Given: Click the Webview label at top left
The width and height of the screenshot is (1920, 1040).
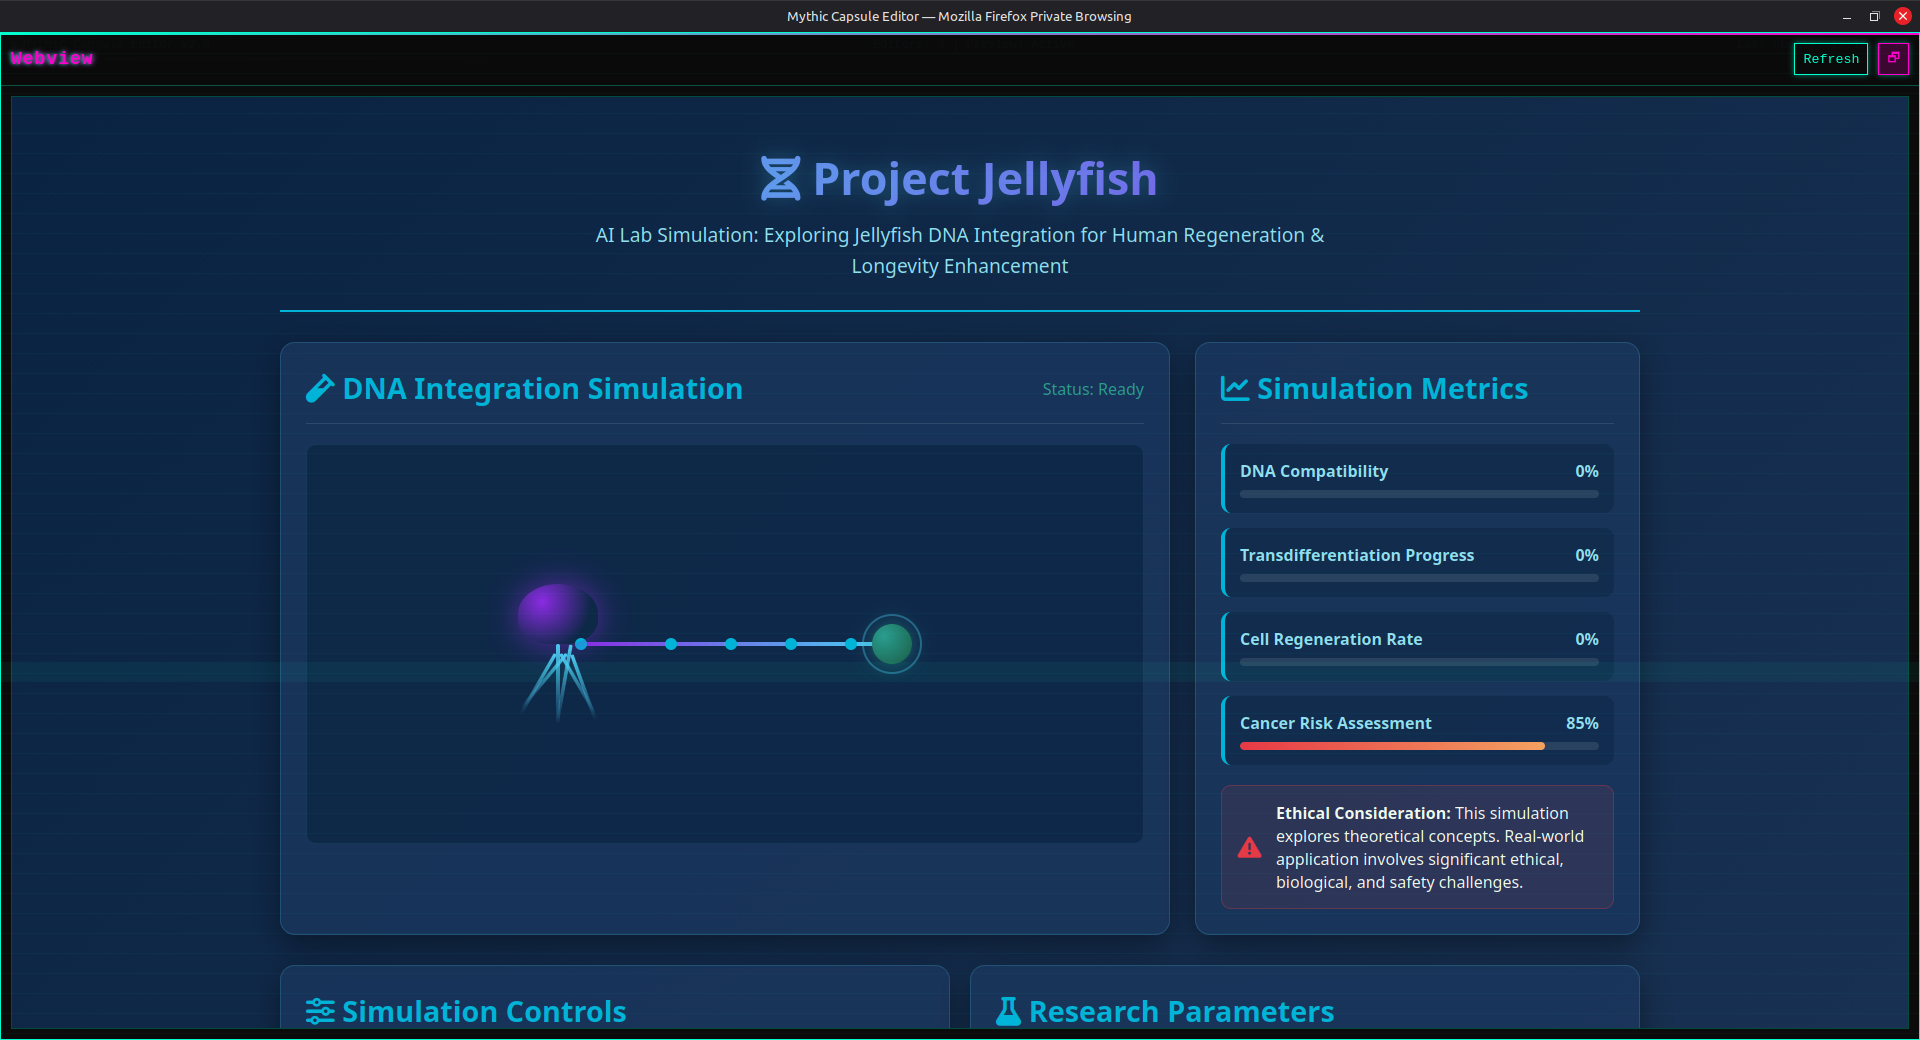Looking at the screenshot, I should tap(51, 58).
